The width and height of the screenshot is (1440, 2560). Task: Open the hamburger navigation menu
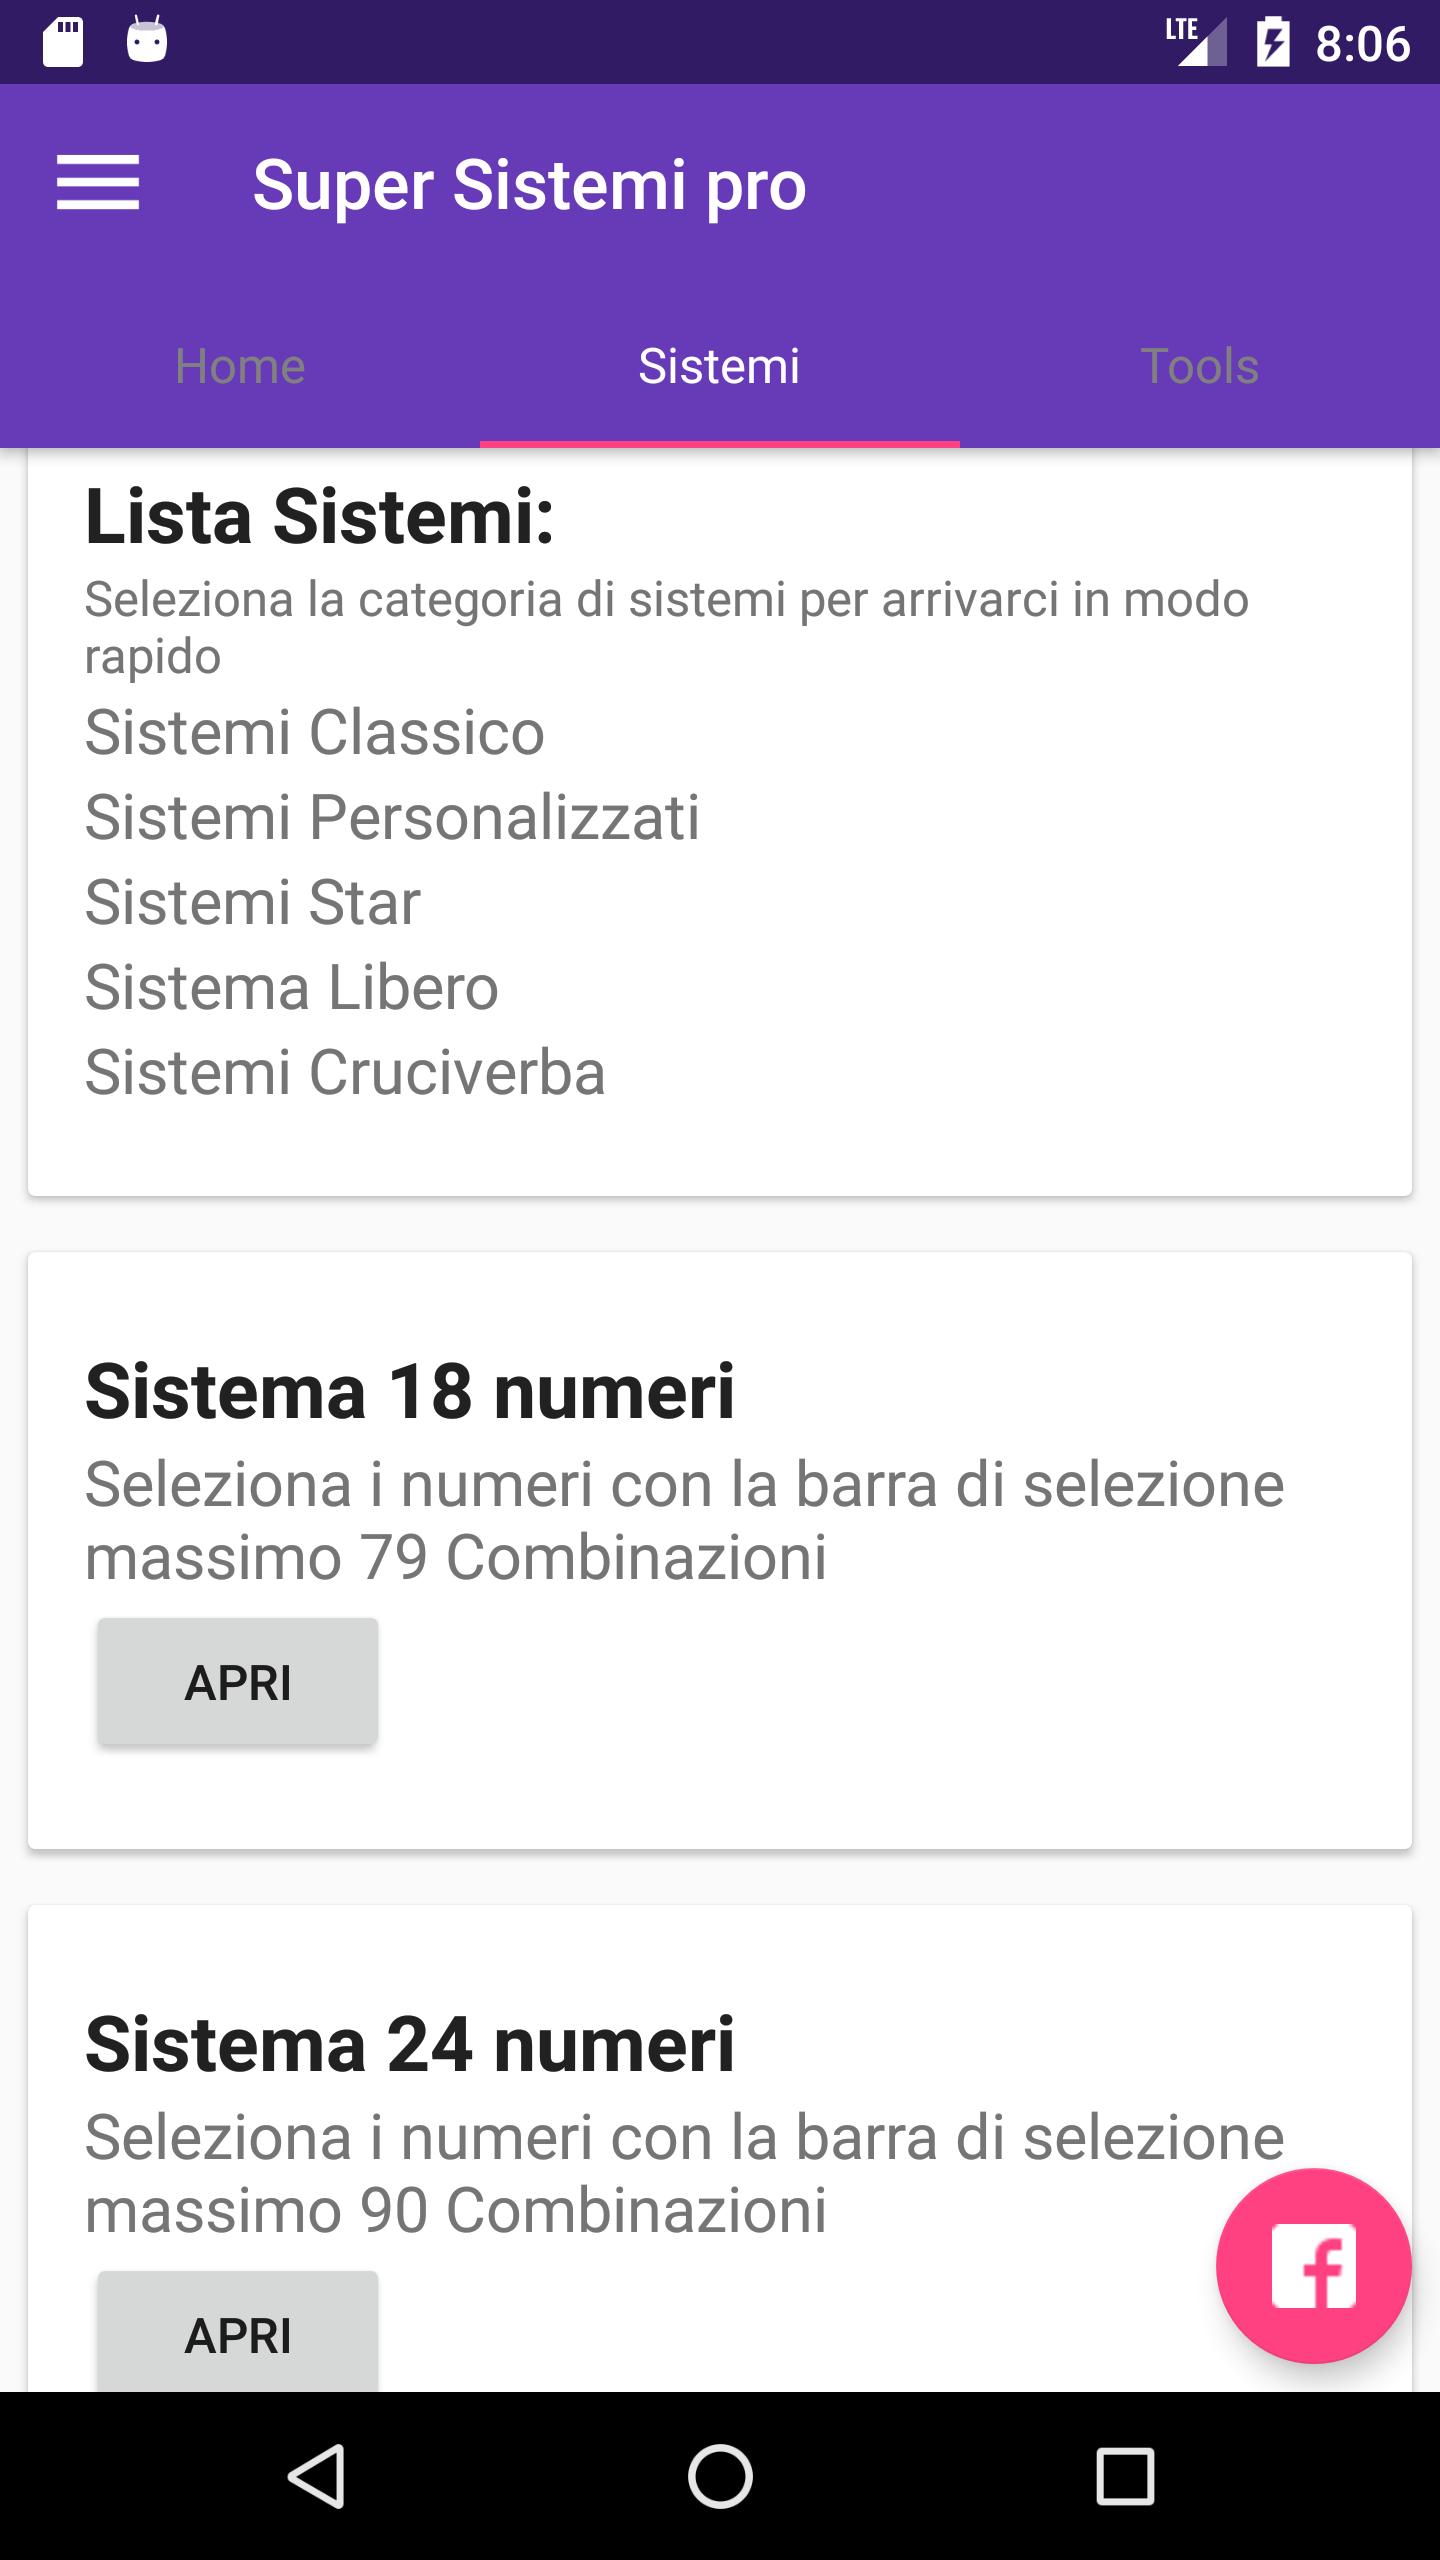click(97, 184)
